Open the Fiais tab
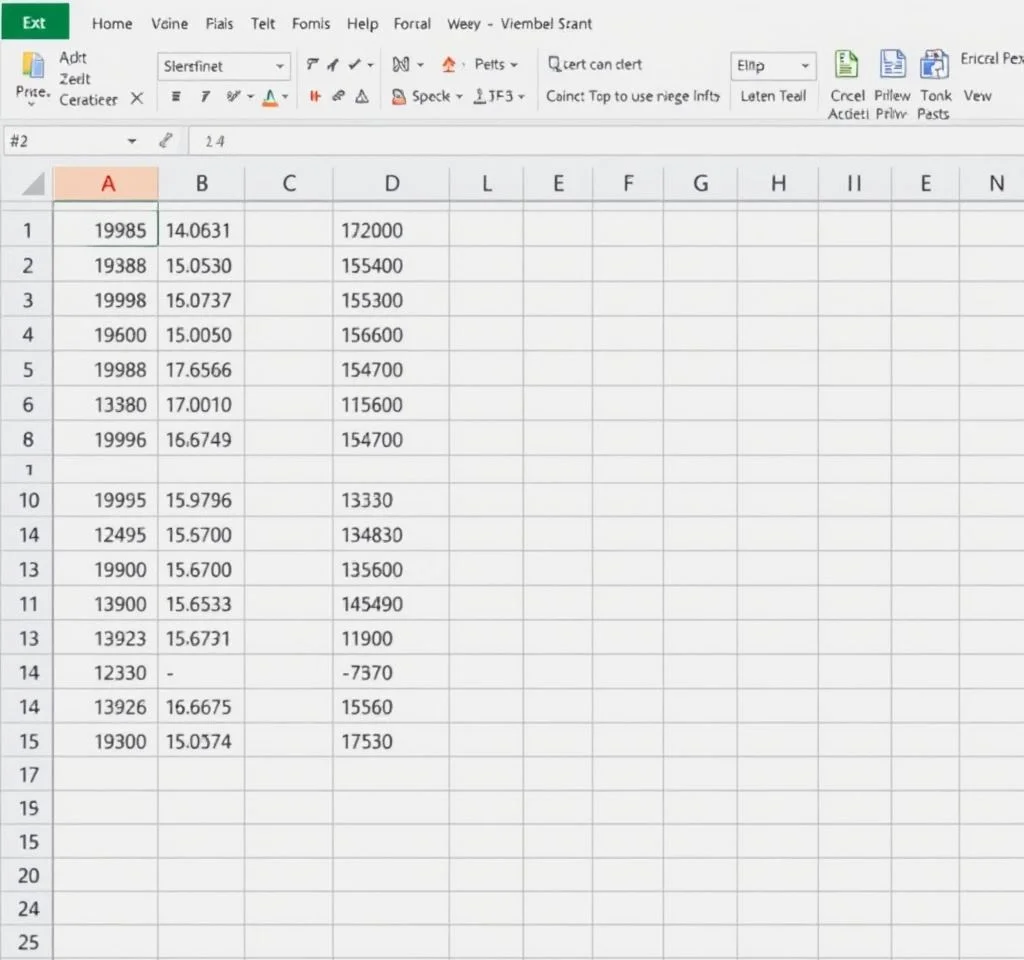 point(219,24)
